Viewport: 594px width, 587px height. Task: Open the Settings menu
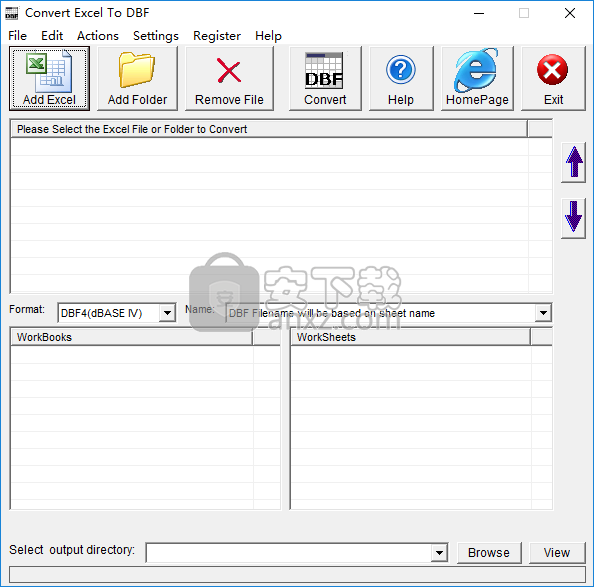coord(156,36)
